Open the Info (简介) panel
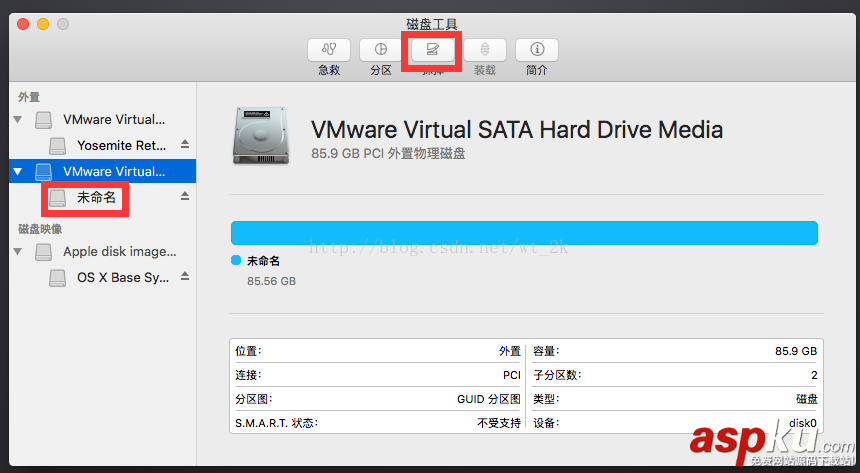The height and width of the screenshot is (473, 860). [x=537, y=49]
